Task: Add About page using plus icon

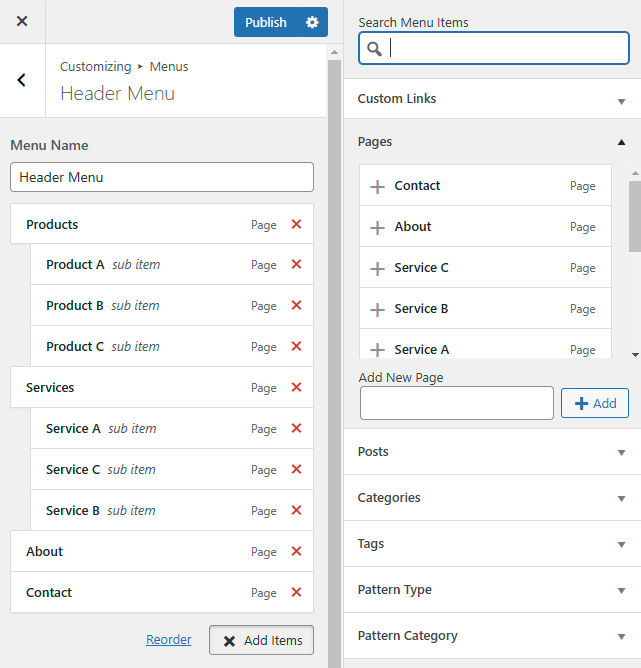Action: point(377,228)
